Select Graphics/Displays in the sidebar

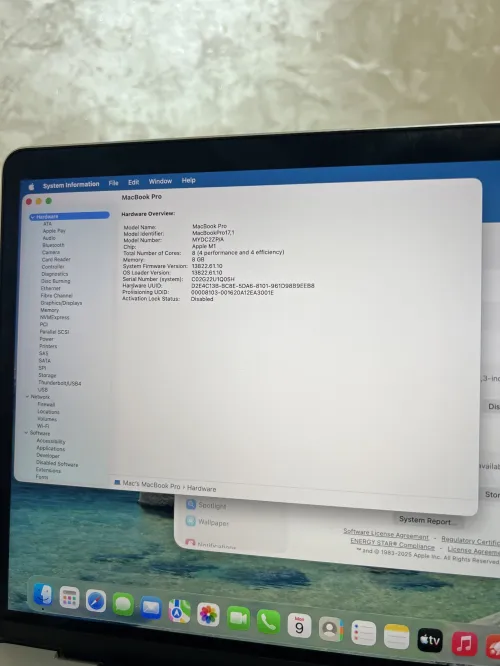(61, 303)
